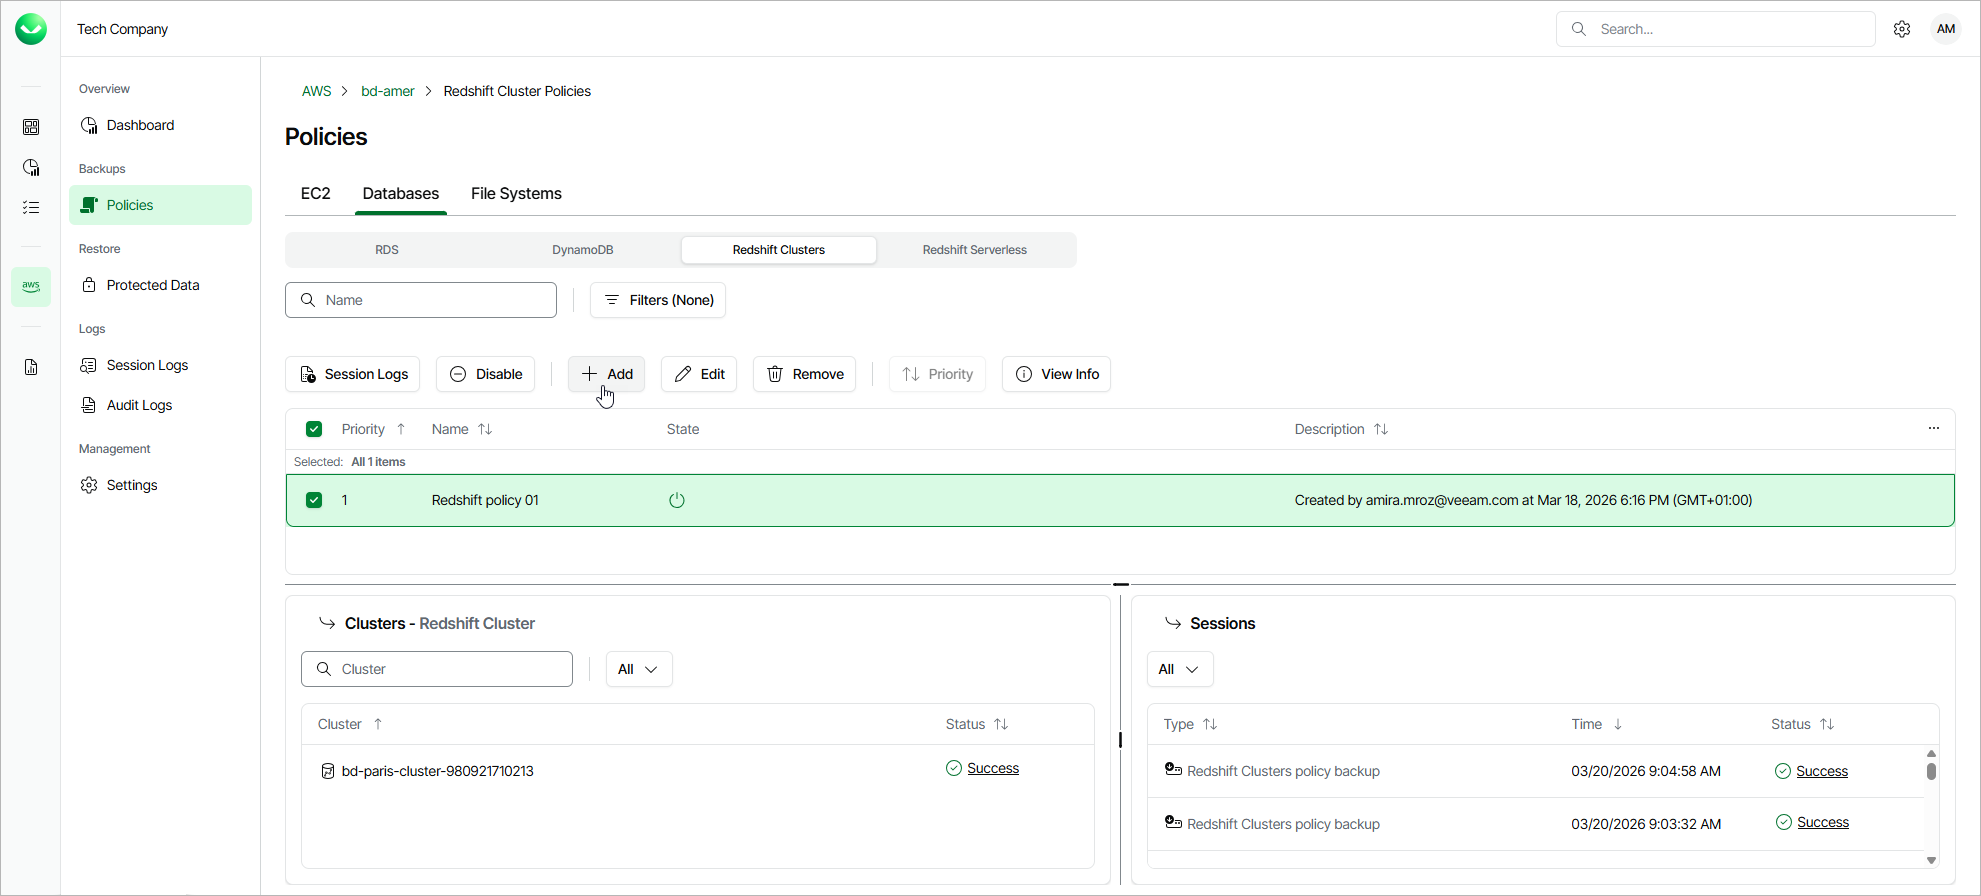The height and width of the screenshot is (896, 1981).
Task: Toggle the select-all policies checkbox
Action: (x=314, y=429)
